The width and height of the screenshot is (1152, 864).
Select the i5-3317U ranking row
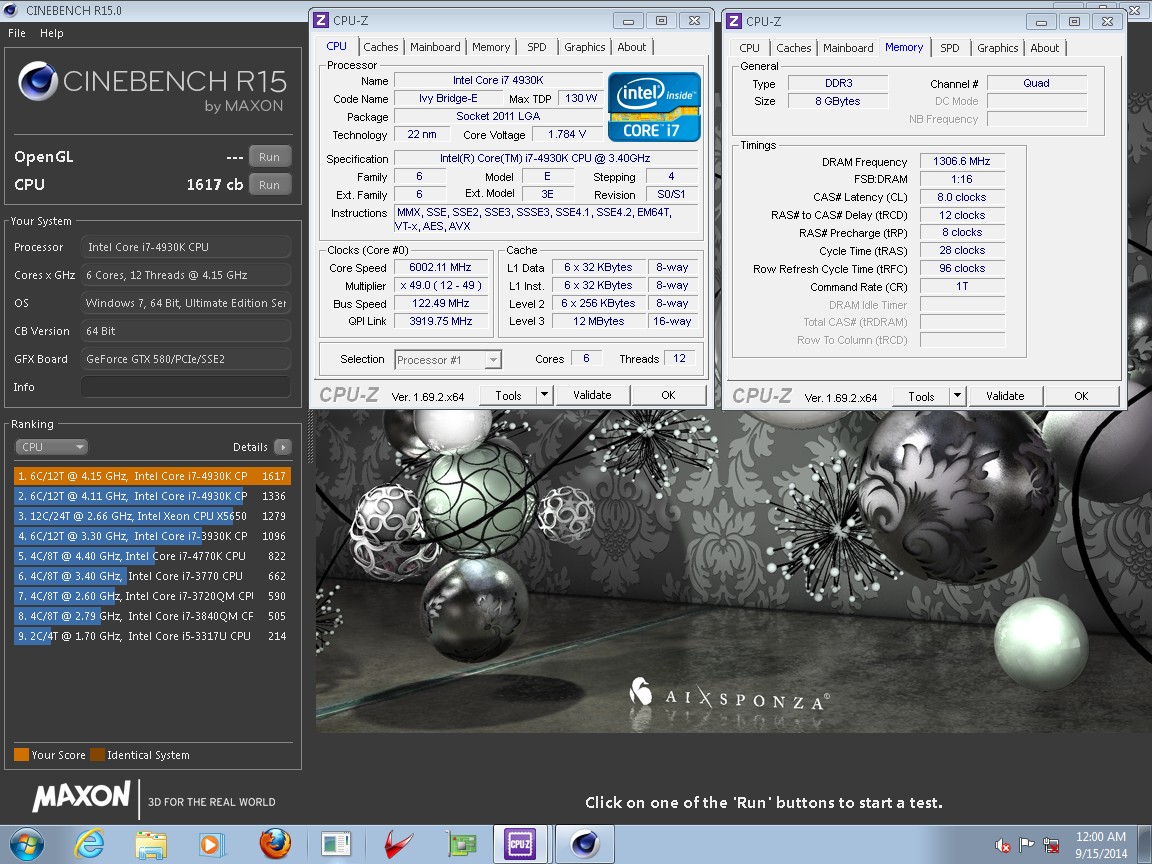152,636
